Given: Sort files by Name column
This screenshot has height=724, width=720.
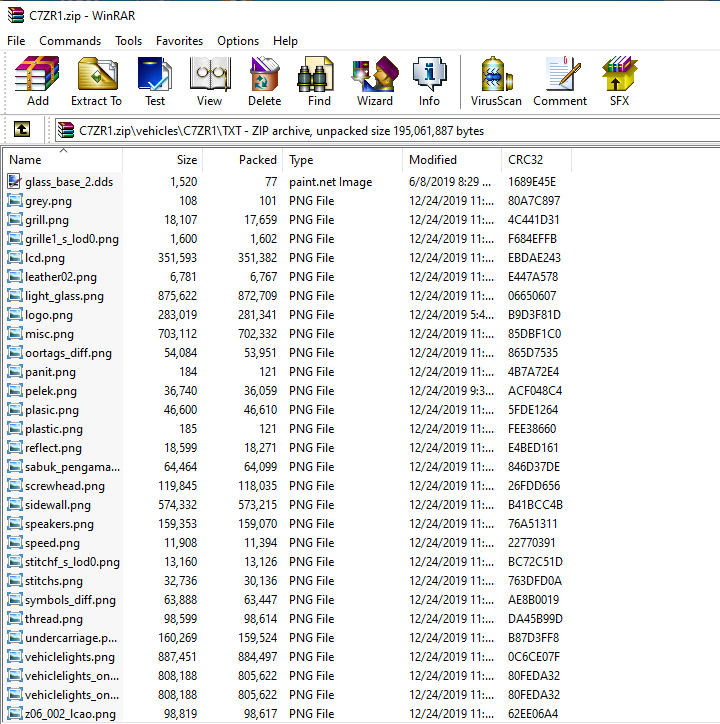Looking at the screenshot, I should (x=63, y=160).
